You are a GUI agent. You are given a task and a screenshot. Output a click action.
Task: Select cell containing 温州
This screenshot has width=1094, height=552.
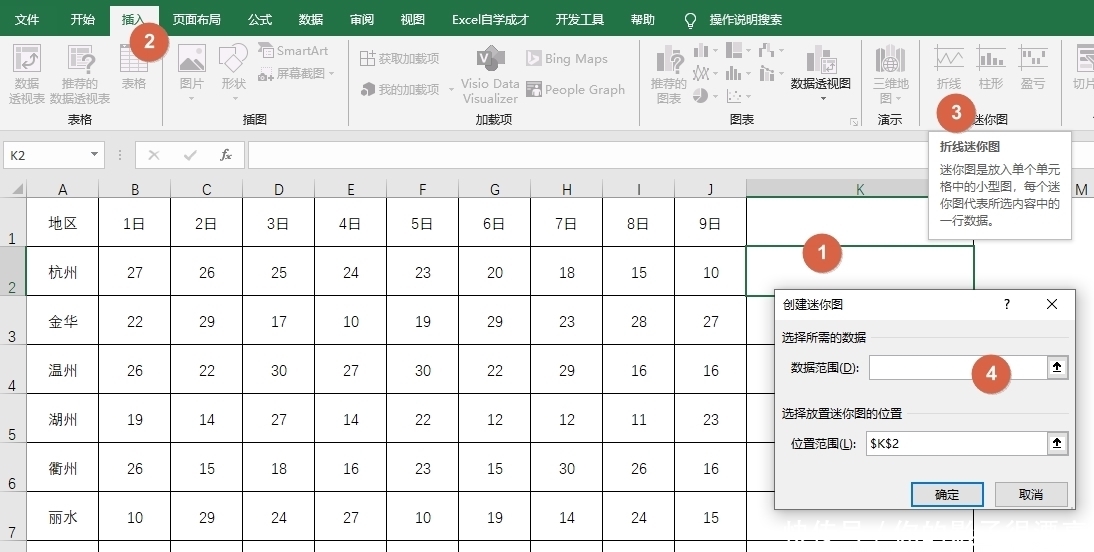point(63,370)
